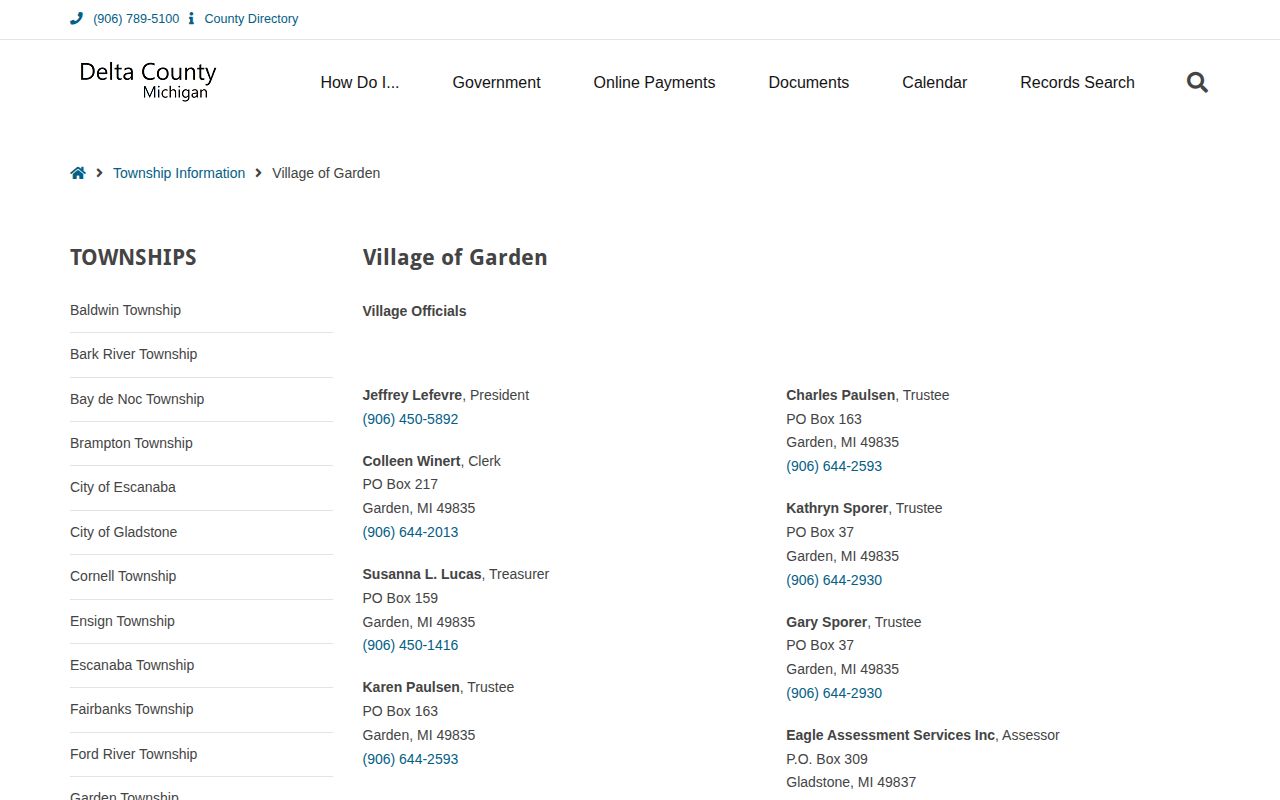Viewport: 1280px width, 800px height.
Task: Call Susanna L. Lucas at (906) 450-1416
Action: [410, 645]
